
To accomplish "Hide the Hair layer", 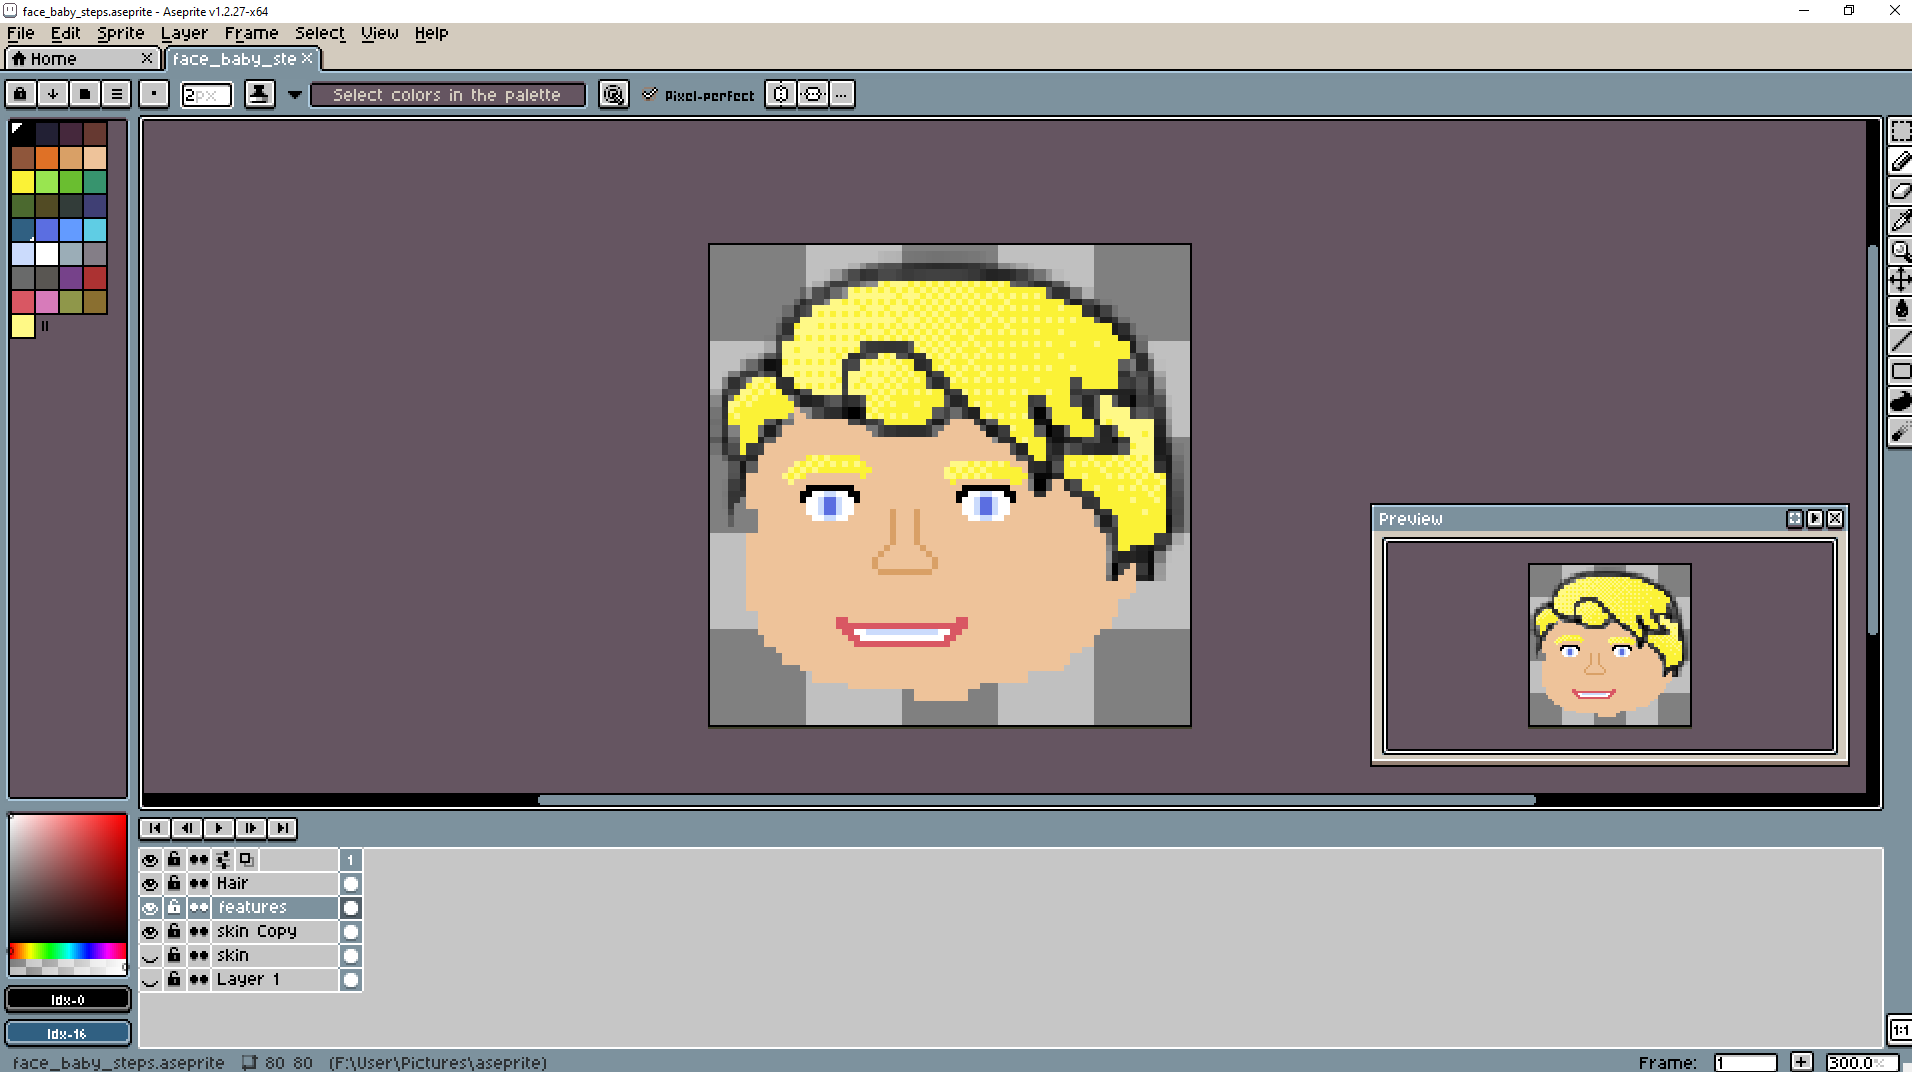I will point(150,884).
